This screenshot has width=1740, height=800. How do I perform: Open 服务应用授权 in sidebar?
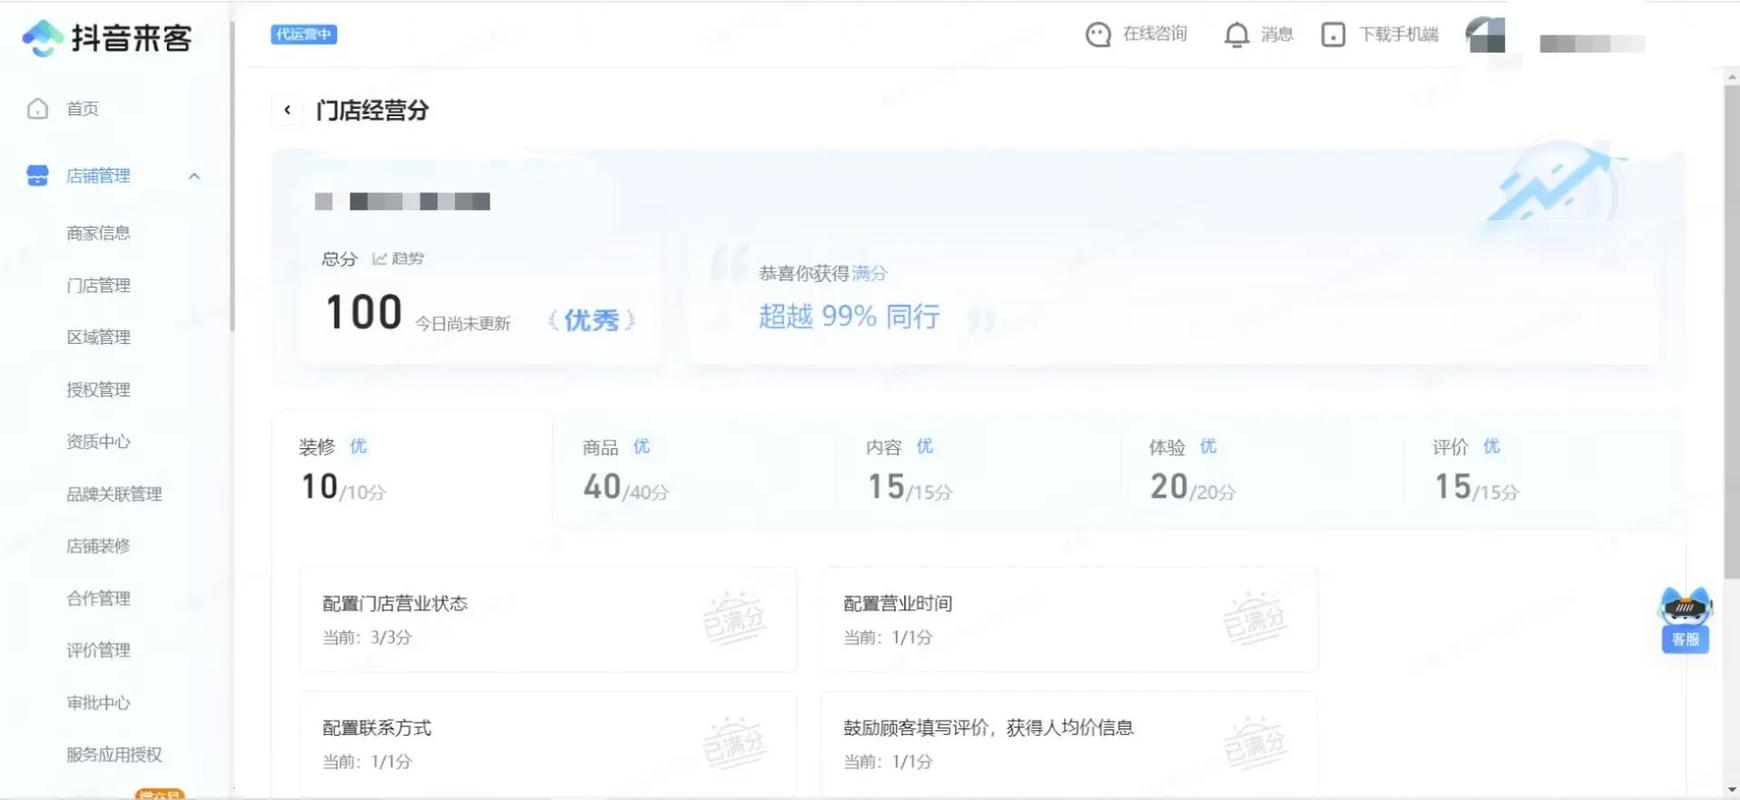tap(114, 755)
